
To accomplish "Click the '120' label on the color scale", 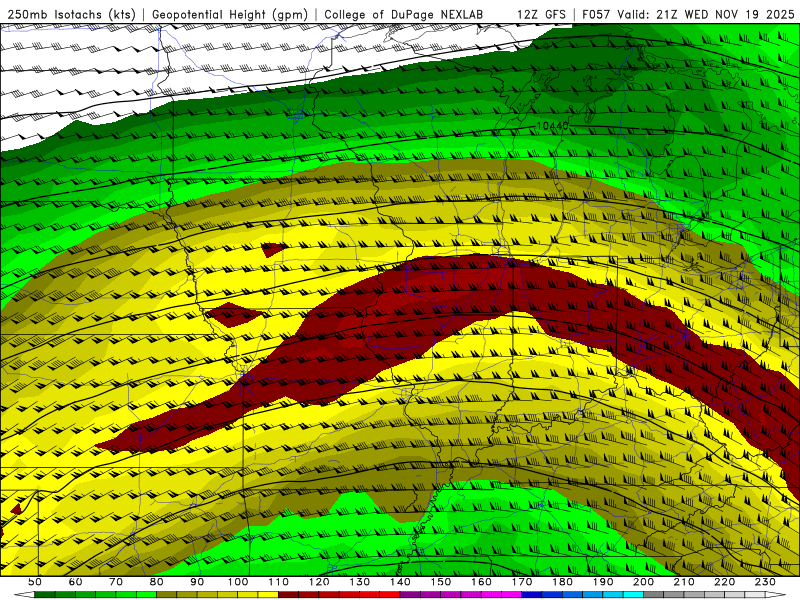I will 319,582.
